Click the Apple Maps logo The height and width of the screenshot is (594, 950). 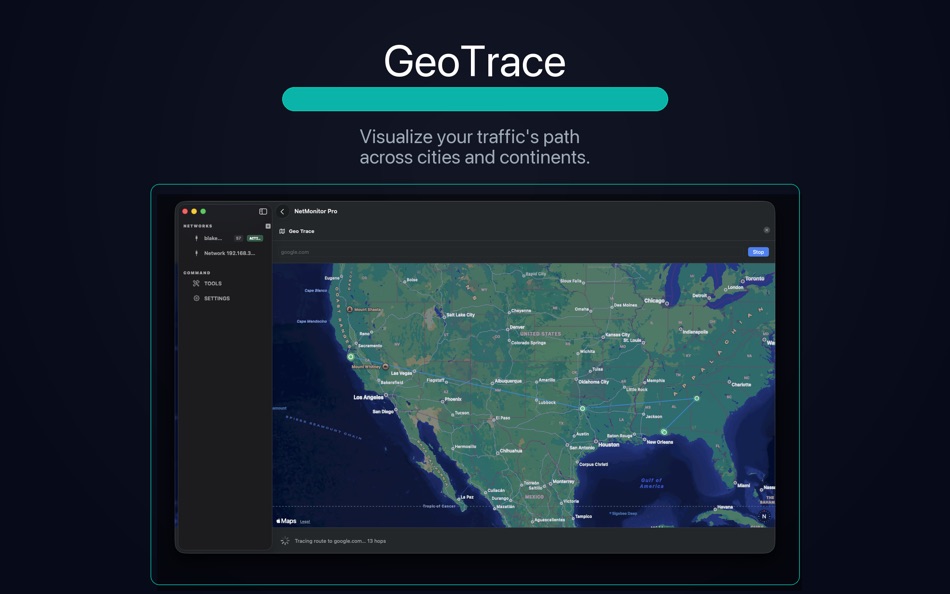pyautogui.click(x=287, y=521)
